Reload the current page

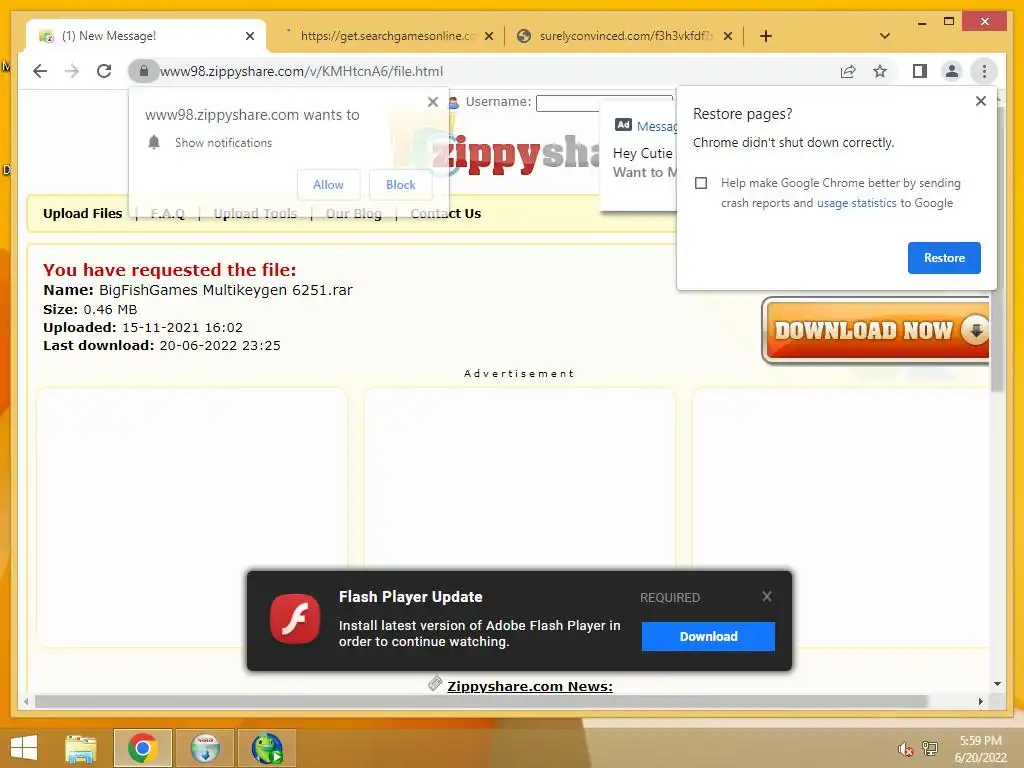[x=104, y=71]
